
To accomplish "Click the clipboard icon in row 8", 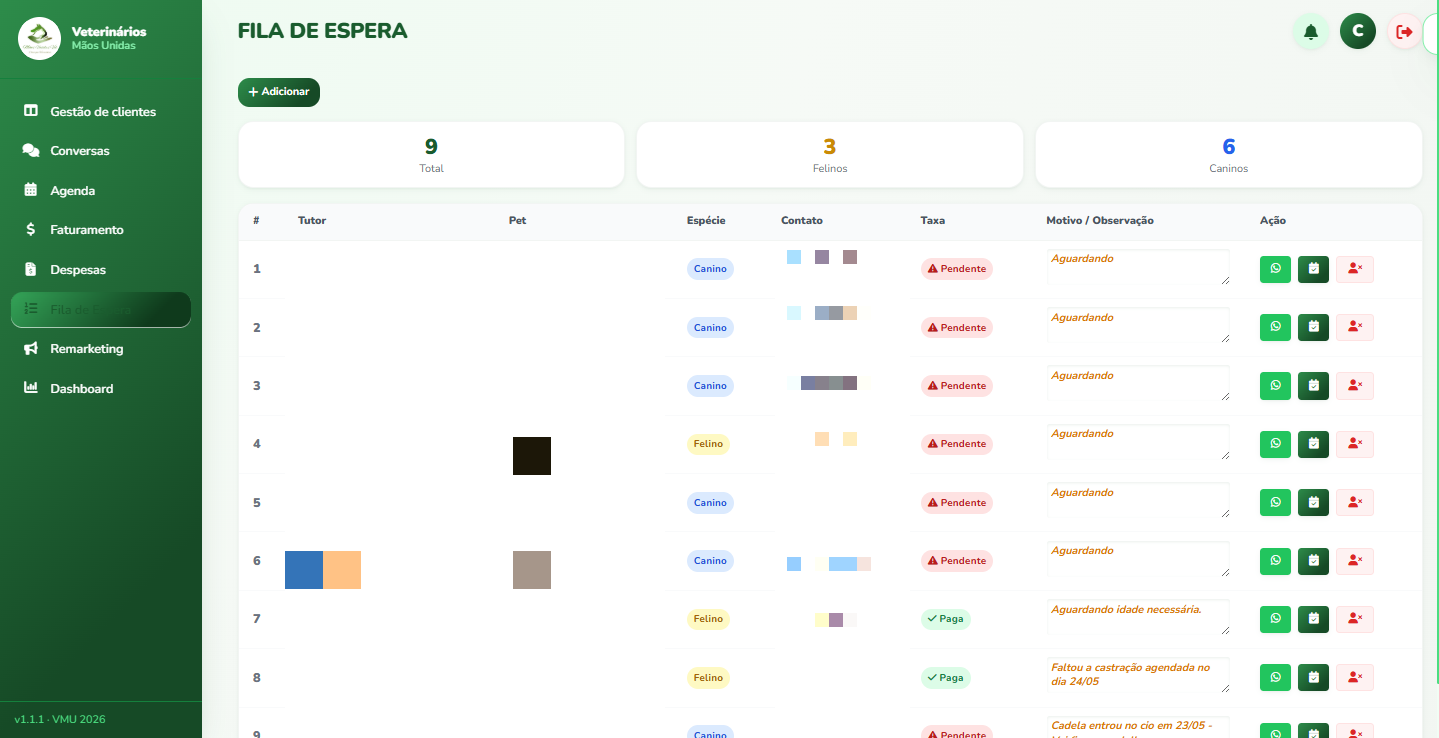I will click(1313, 678).
